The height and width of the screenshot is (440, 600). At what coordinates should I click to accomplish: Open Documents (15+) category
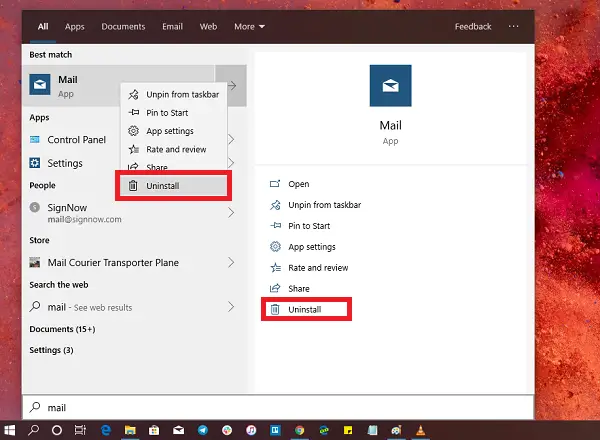[x=62, y=329]
